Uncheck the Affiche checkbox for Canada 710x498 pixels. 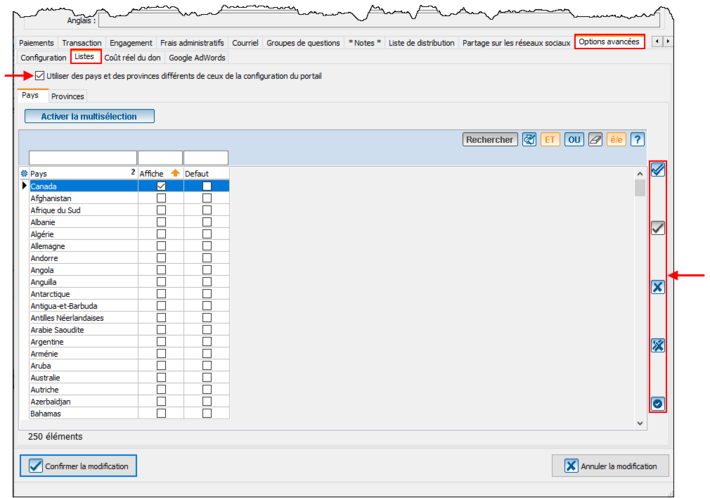[x=161, y=186]
